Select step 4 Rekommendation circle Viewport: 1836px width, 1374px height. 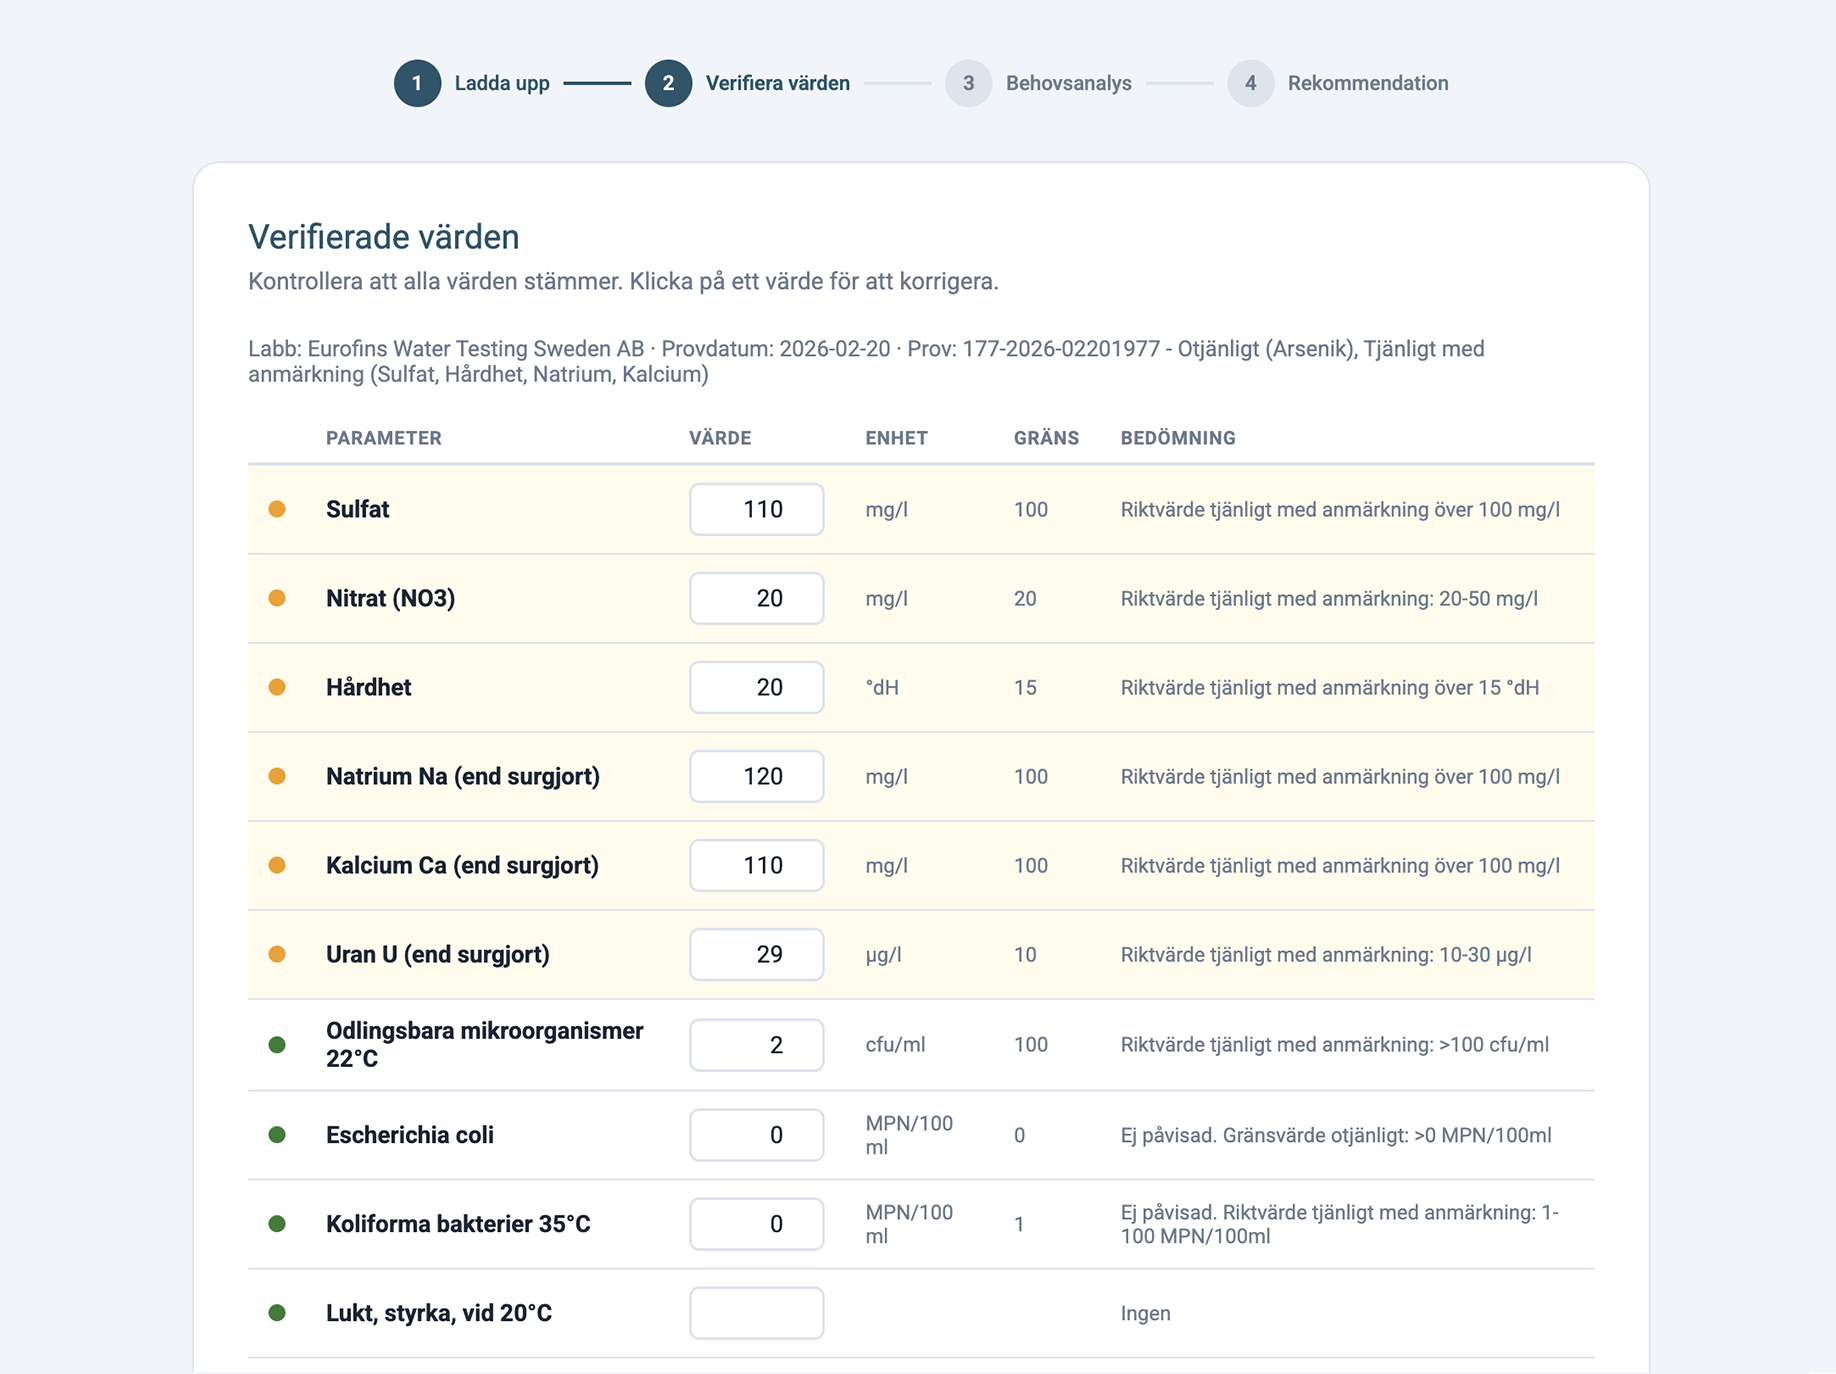click(1250, 83)
